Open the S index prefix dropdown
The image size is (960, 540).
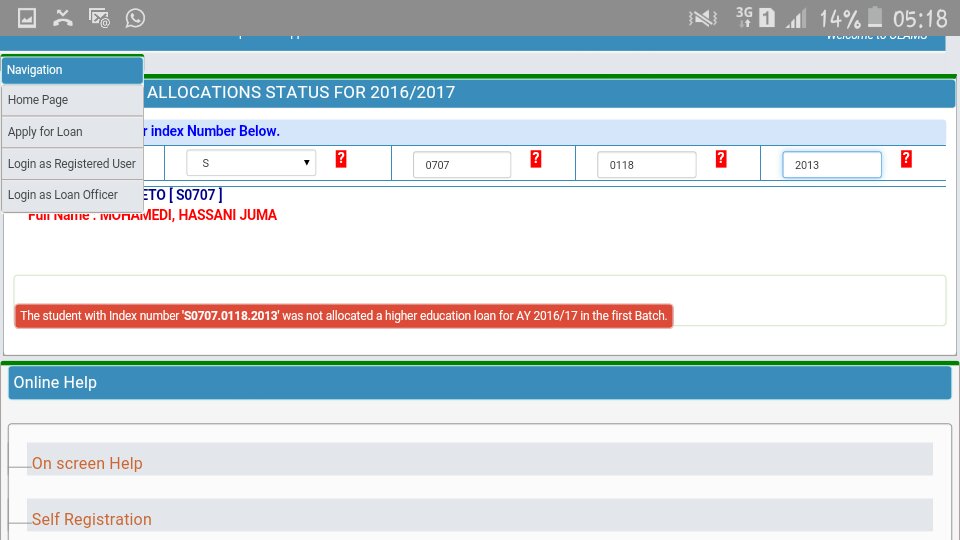click(x=251, y=163)
